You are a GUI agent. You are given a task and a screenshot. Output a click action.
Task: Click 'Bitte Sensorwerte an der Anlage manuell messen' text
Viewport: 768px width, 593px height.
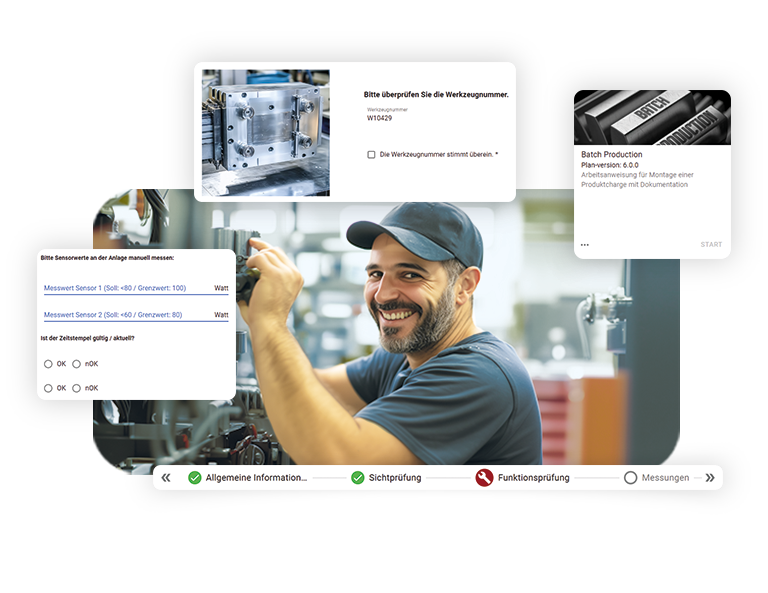107,258
